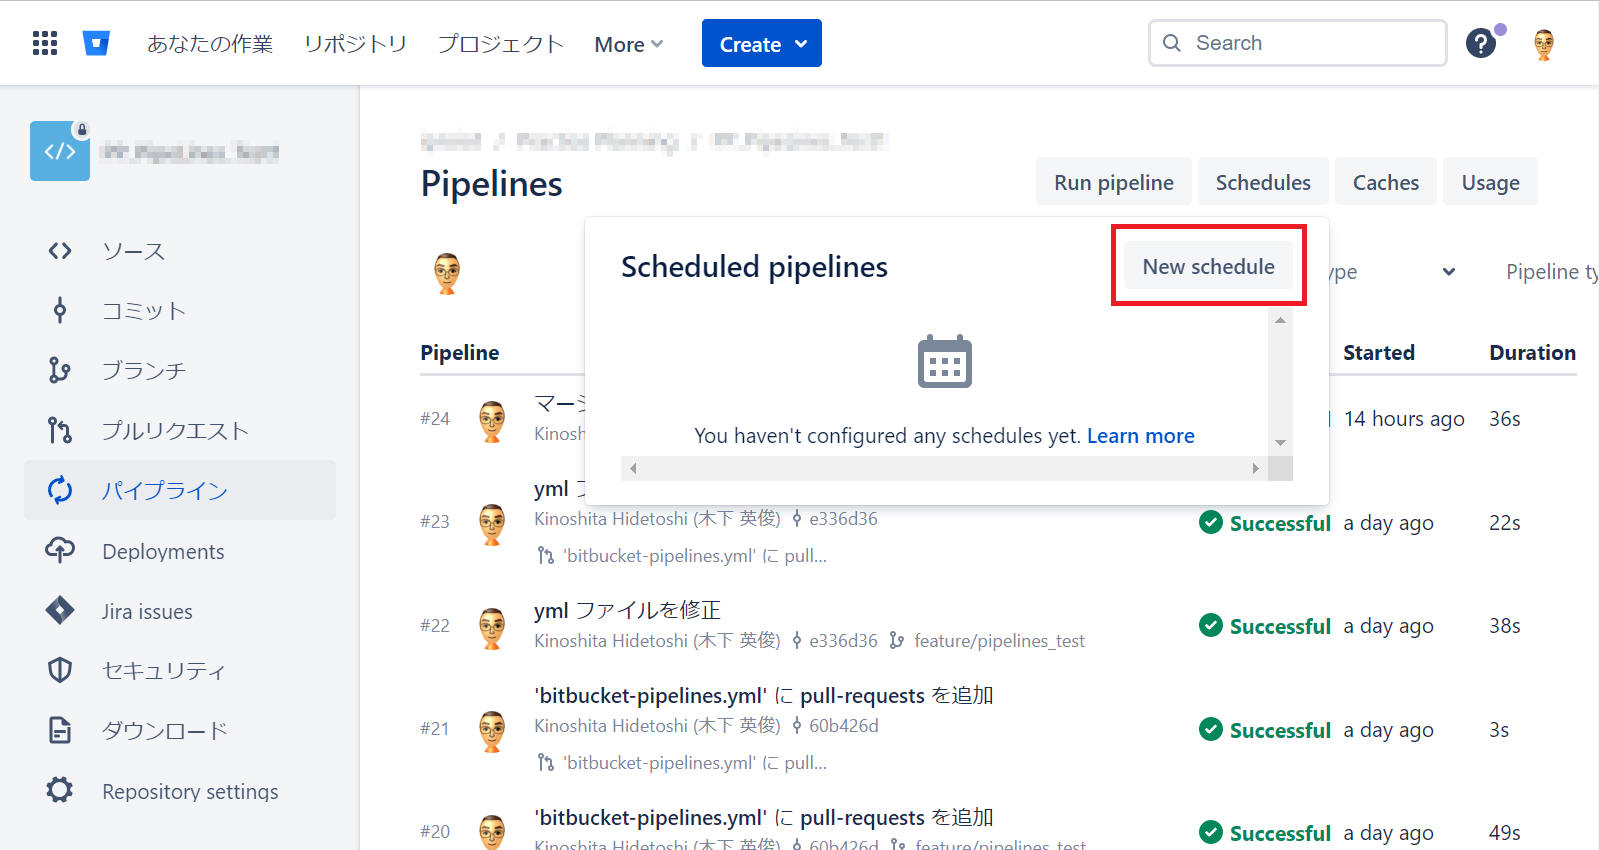This screenshot has width=1599, height=850.
Task: Open the Pipeline type filter dropdown
Action: pyautogui.click(x=1552, y=272)
